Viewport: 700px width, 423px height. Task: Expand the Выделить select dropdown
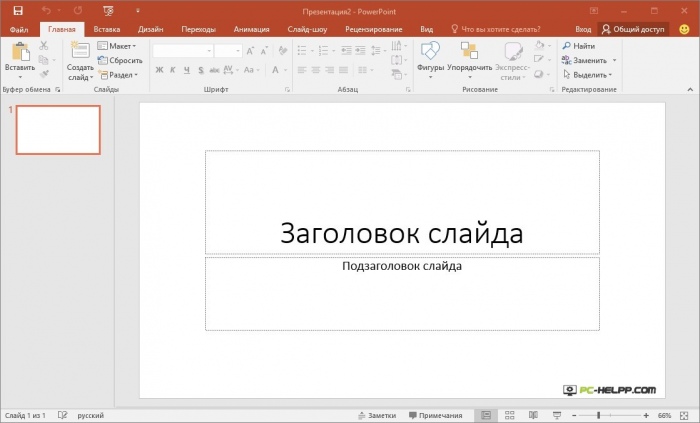coord(590,74)
